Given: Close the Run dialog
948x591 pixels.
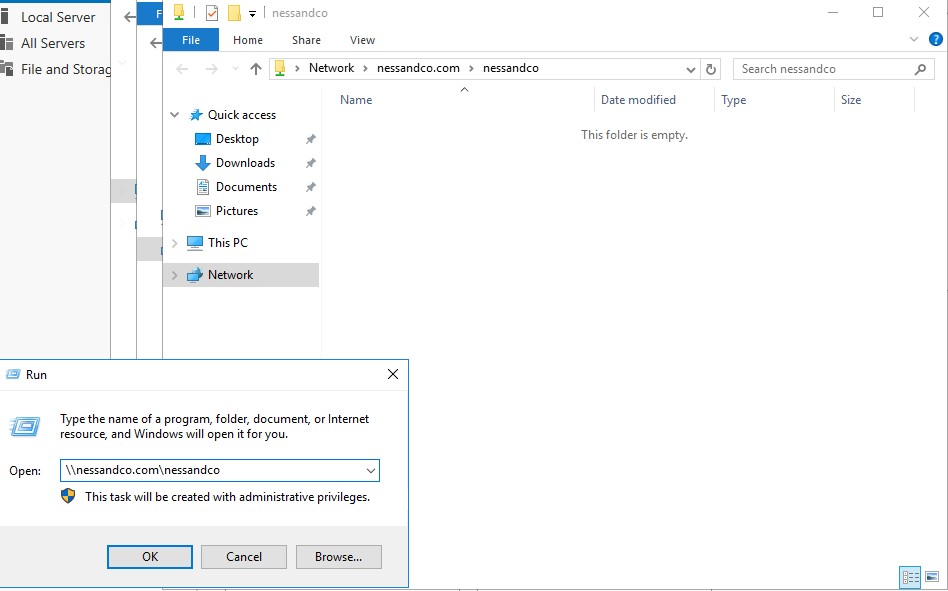Looking at the screenshot, I should point(393,374).
